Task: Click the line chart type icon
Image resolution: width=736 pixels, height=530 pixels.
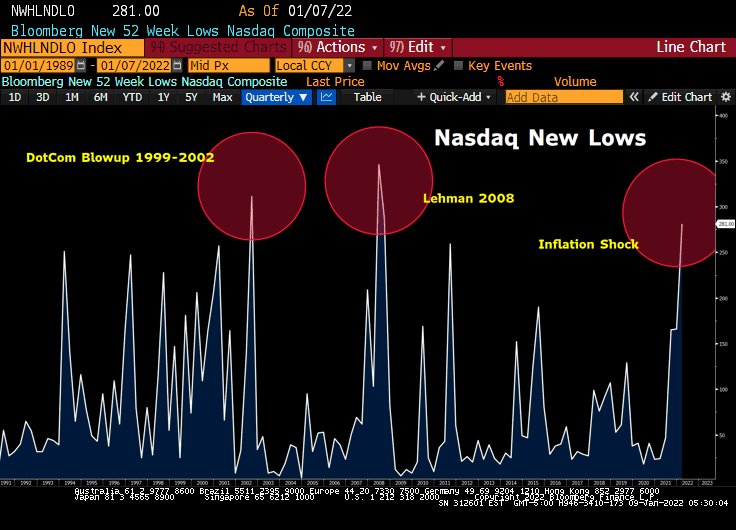Action: (326, 97)
